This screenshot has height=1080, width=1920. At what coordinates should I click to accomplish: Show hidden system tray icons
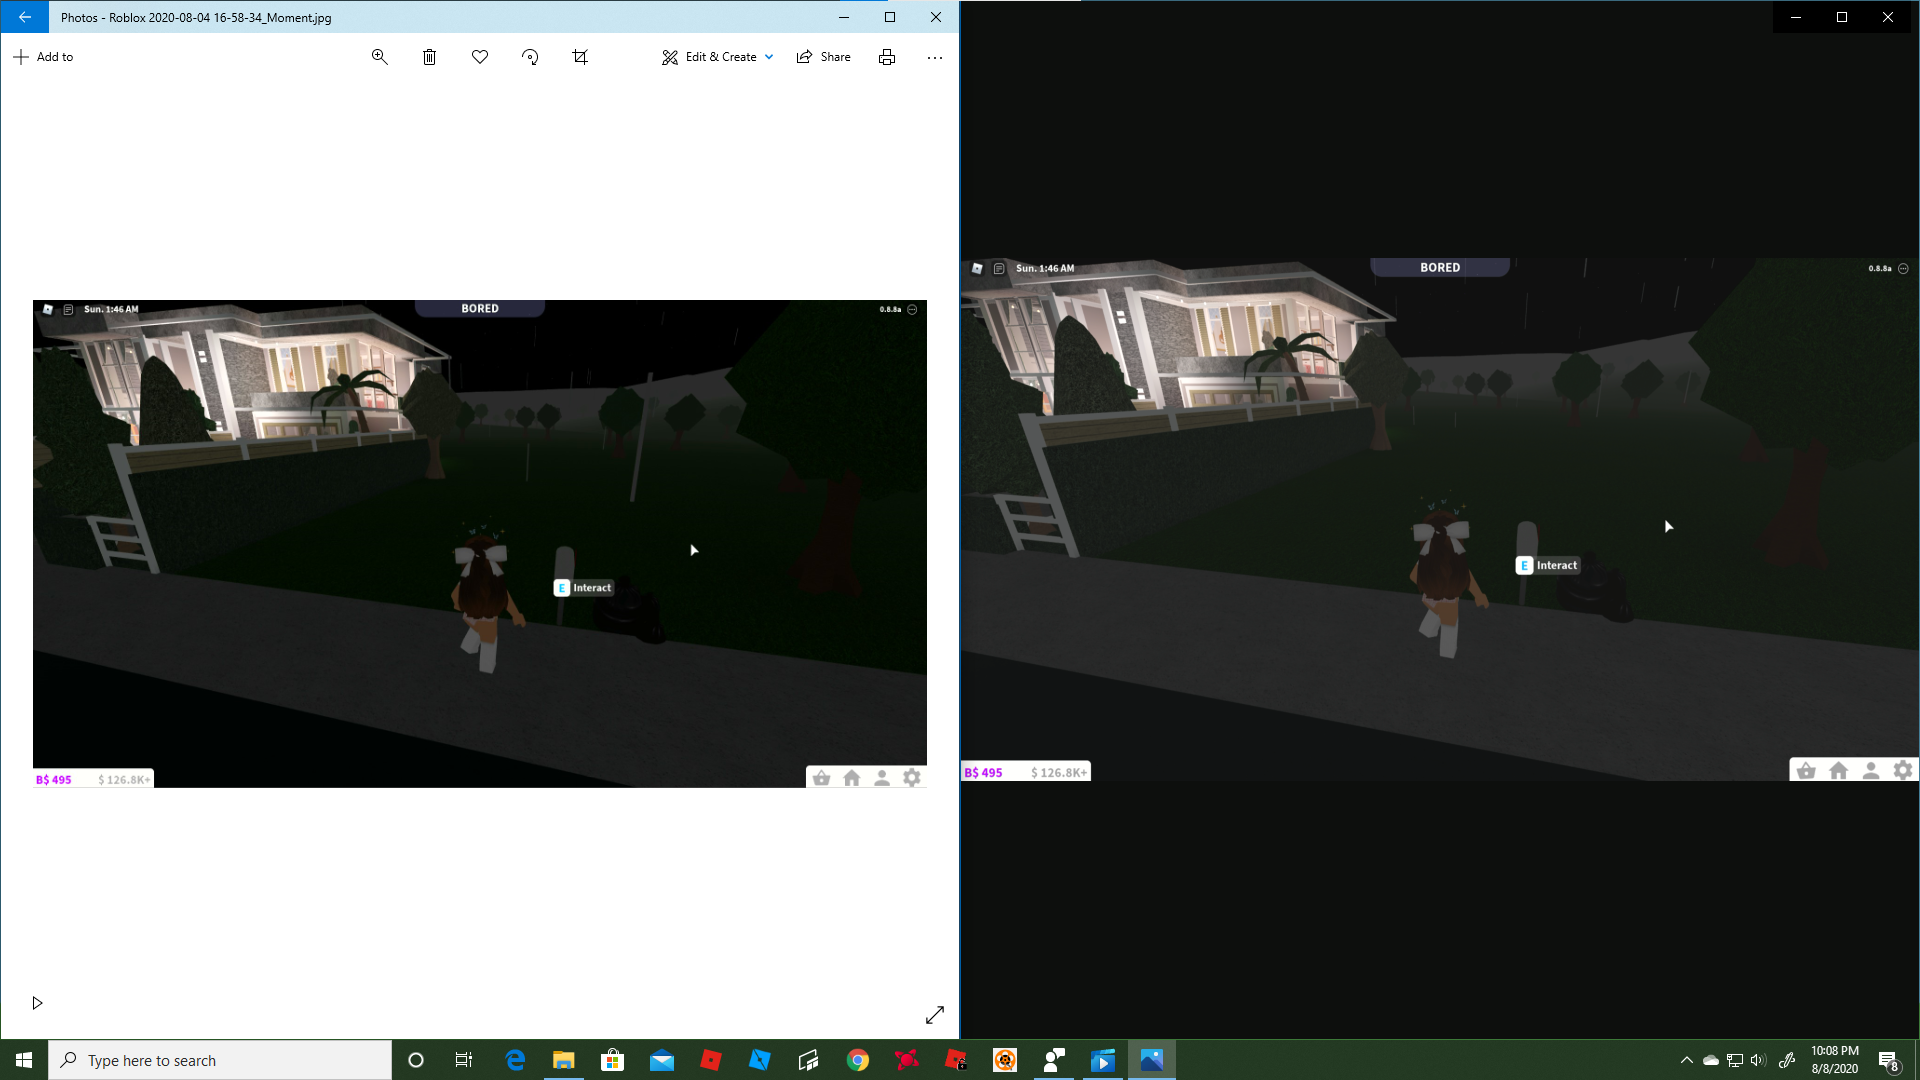[x=1687, y=1060]
